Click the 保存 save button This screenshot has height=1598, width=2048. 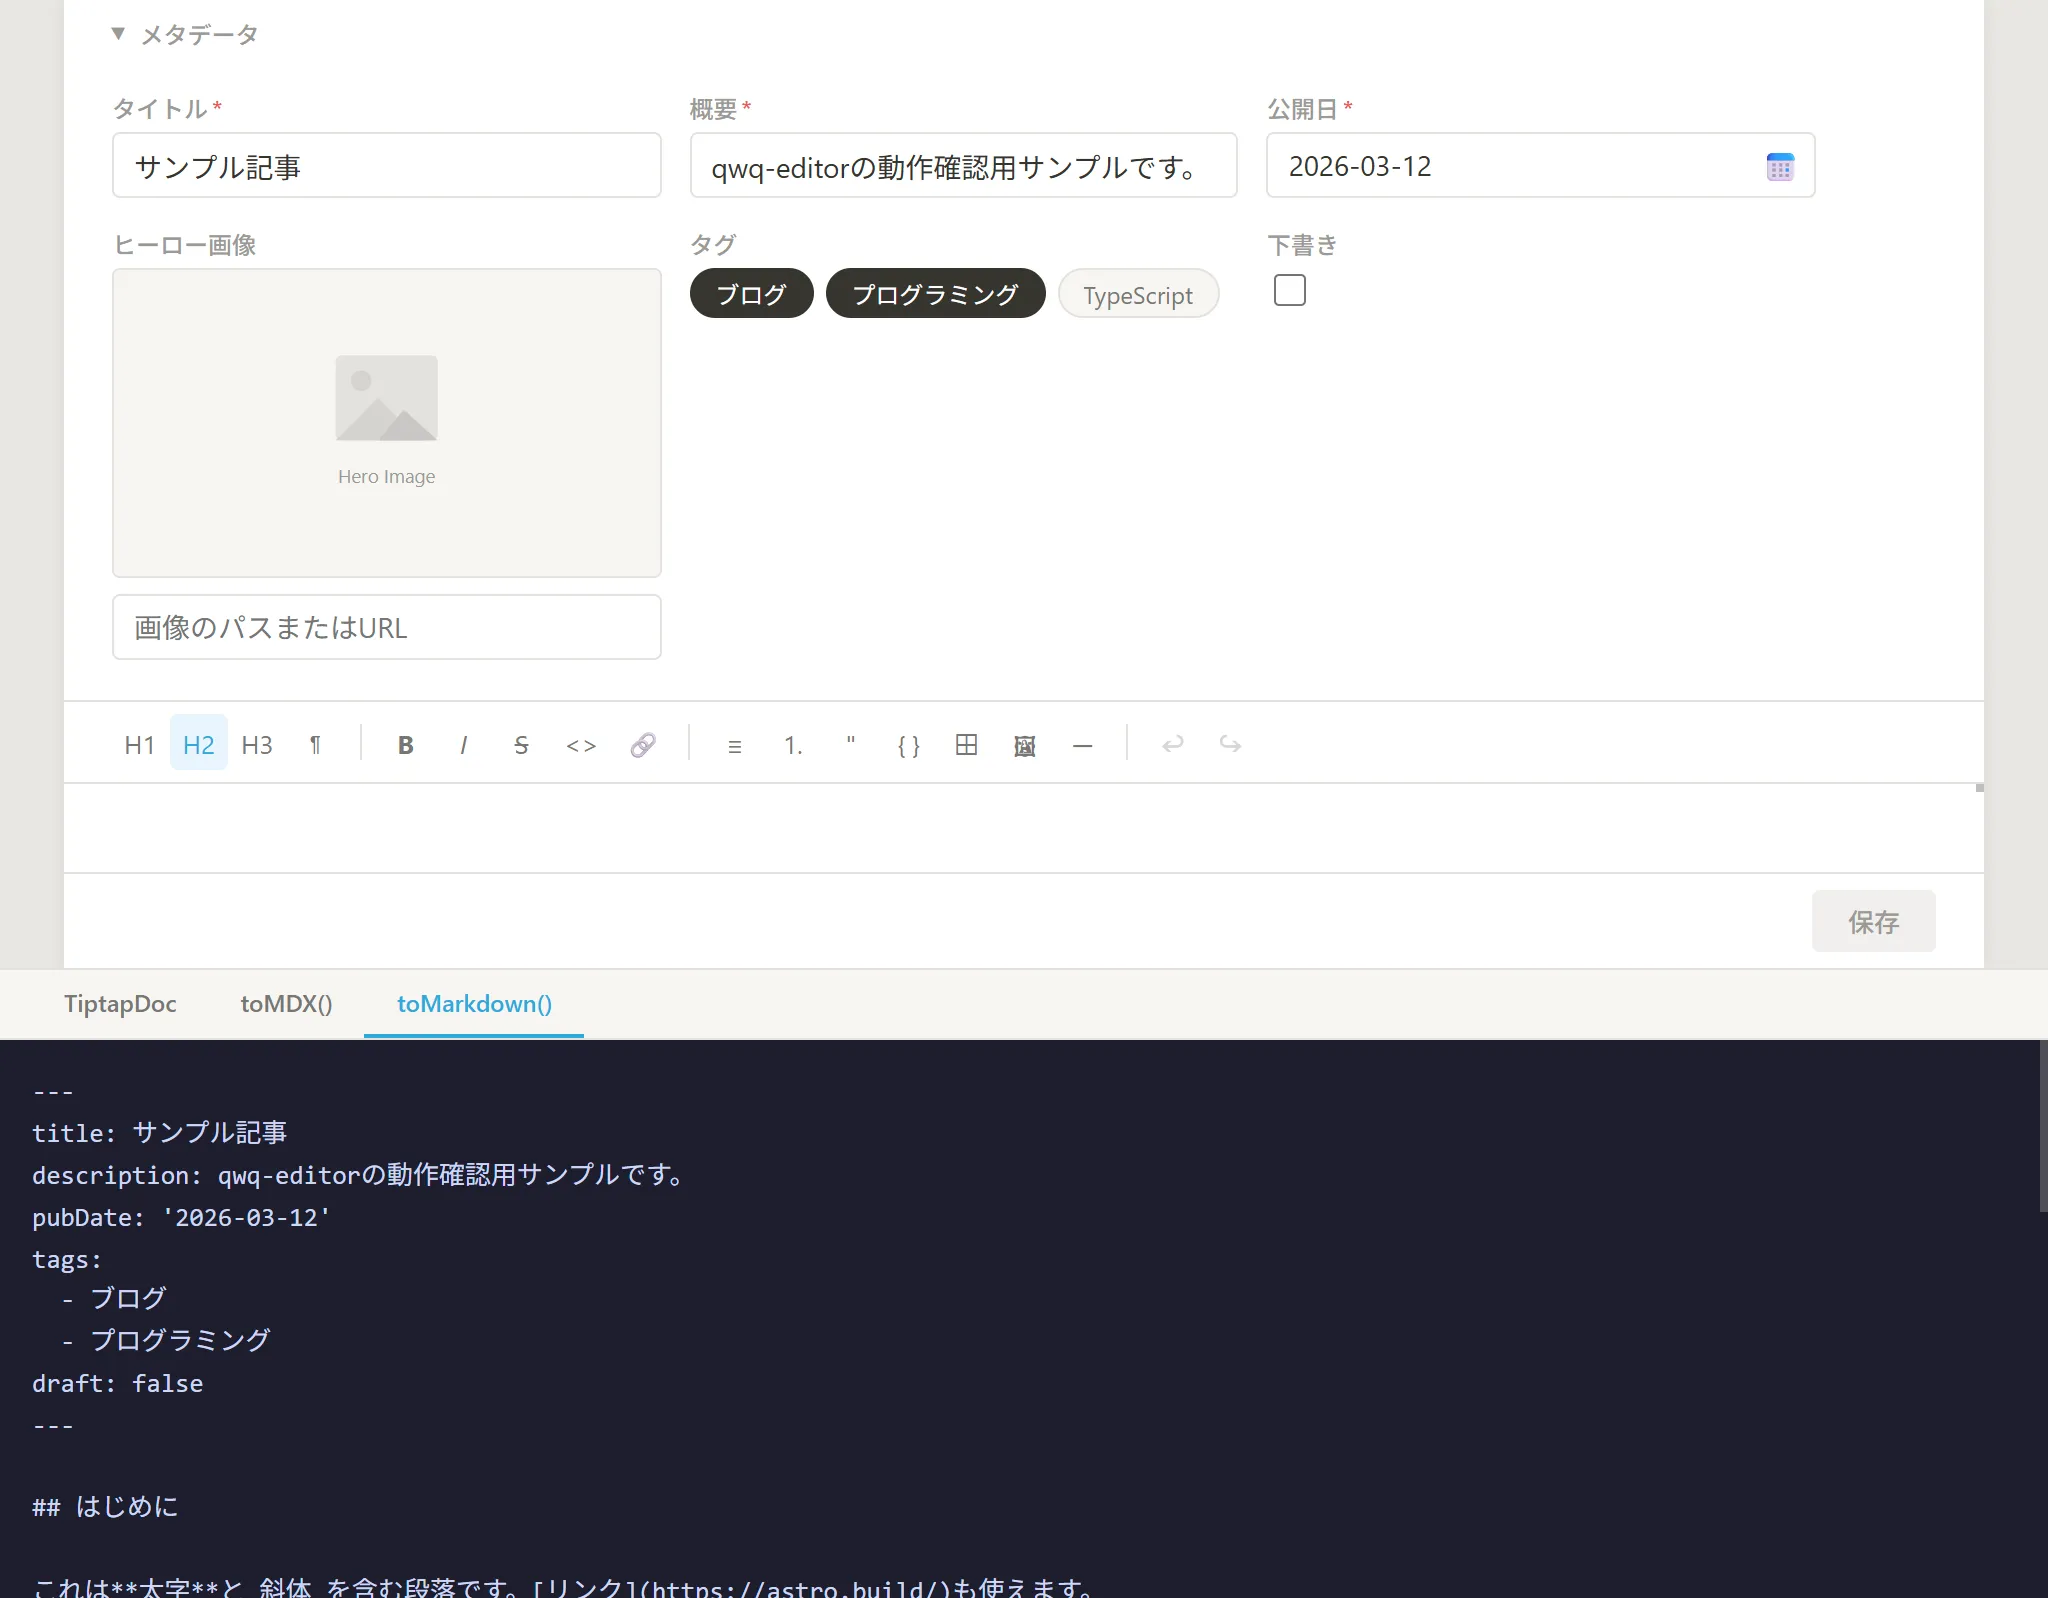(1872, 921)
